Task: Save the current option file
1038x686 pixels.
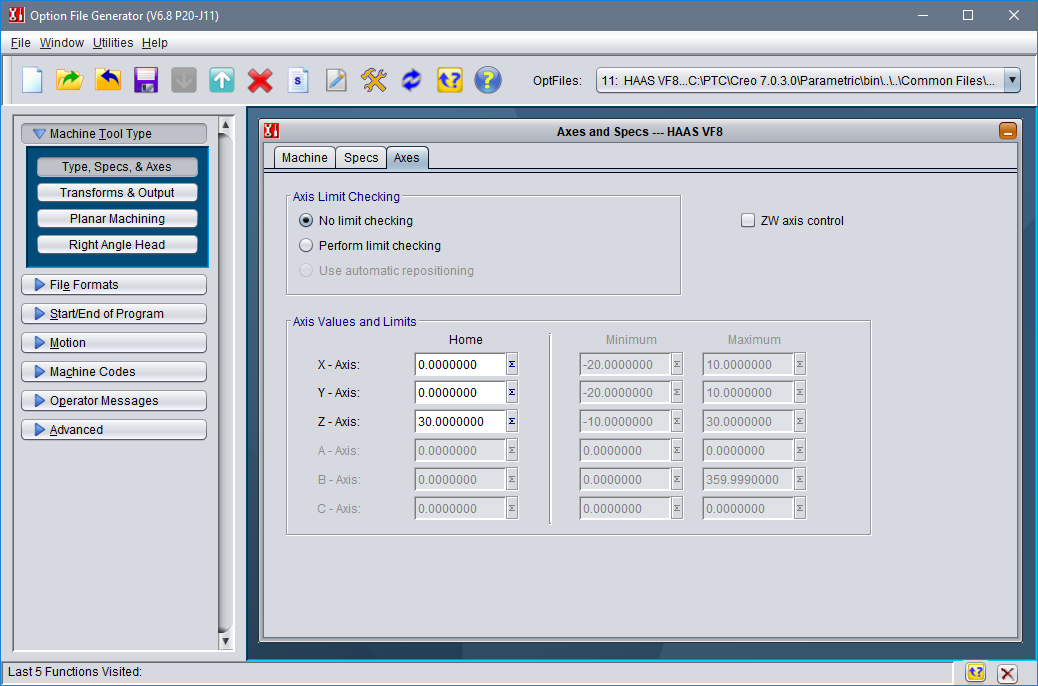Action: click(145, 80)
